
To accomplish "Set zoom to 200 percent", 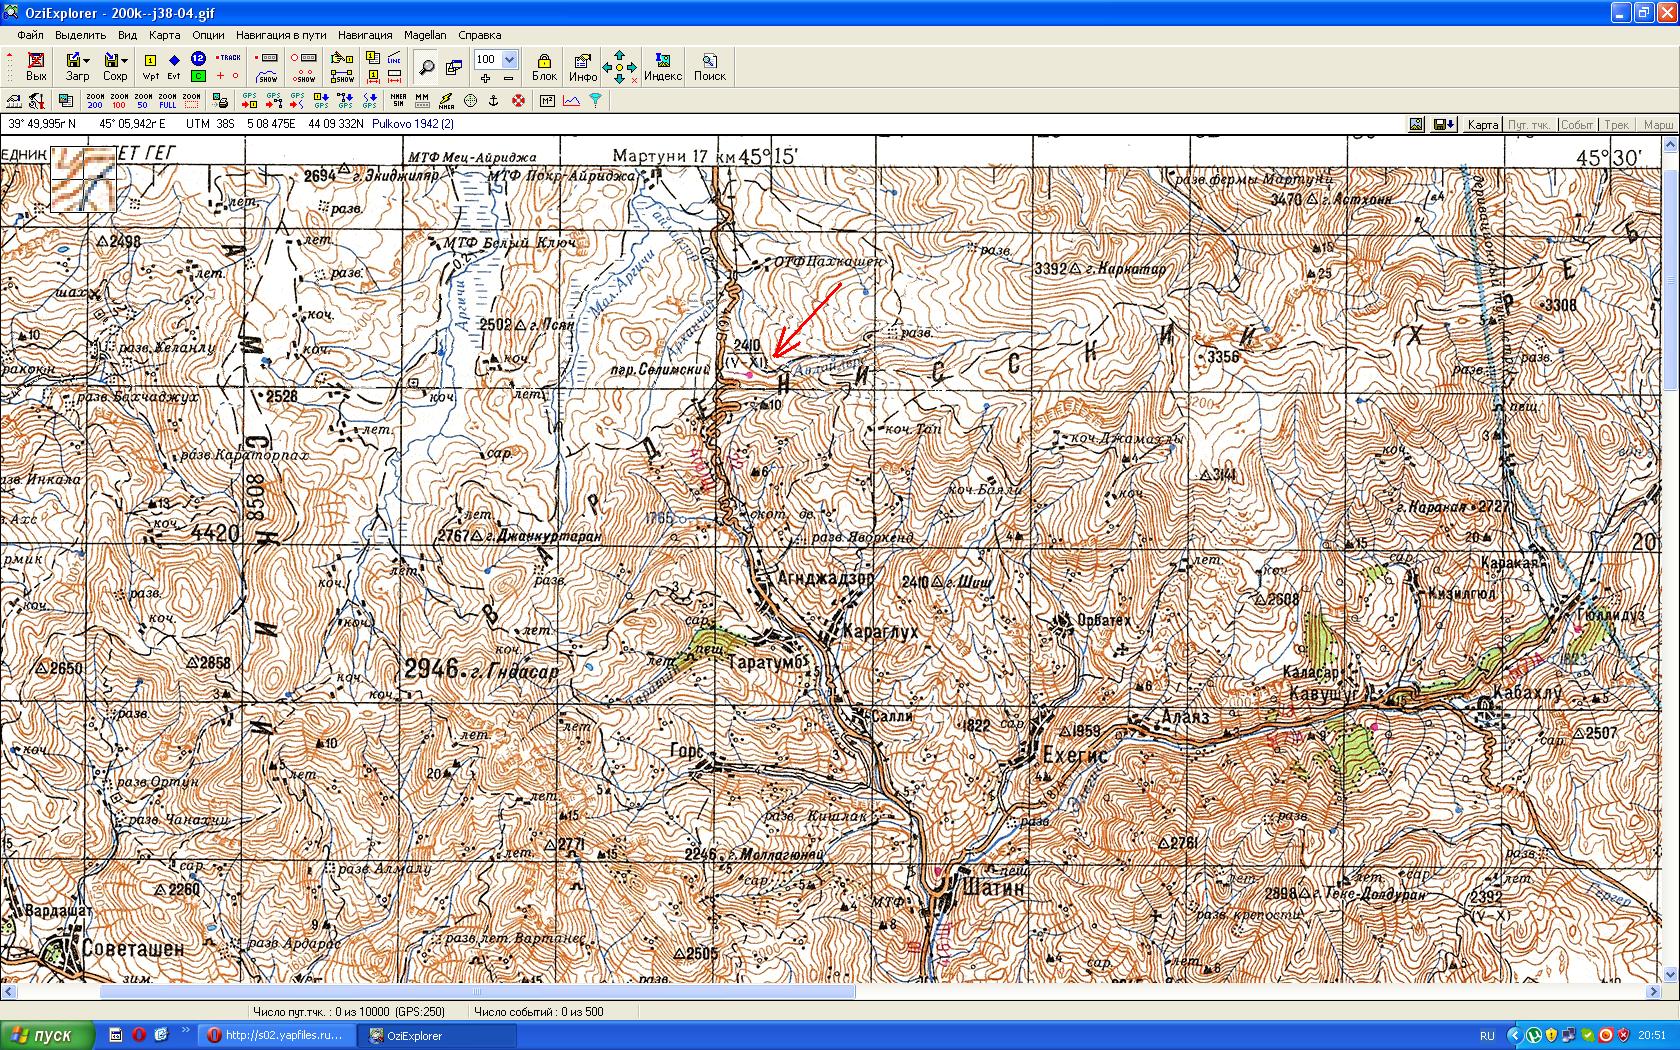I will (x=95, y=100).
